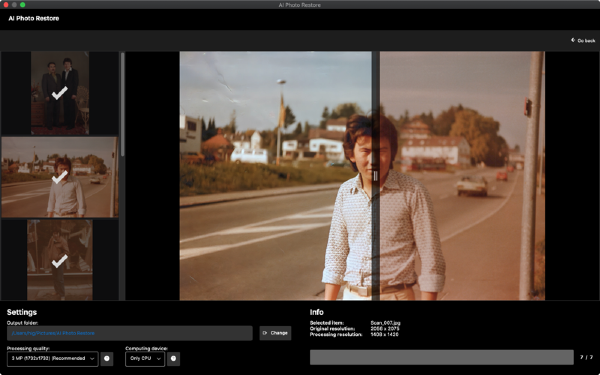Image resolution: width=600 pixels, height=375 pixels.
Task: Toggle checkmark on the roadside man thumbnail
Action: pos(60,177)
